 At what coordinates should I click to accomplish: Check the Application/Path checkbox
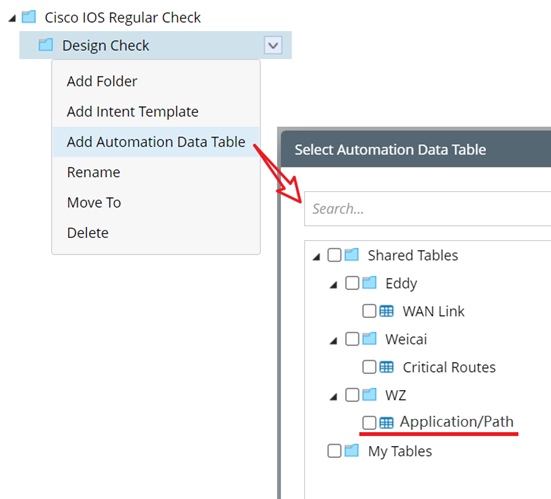[x=369, y=423]
